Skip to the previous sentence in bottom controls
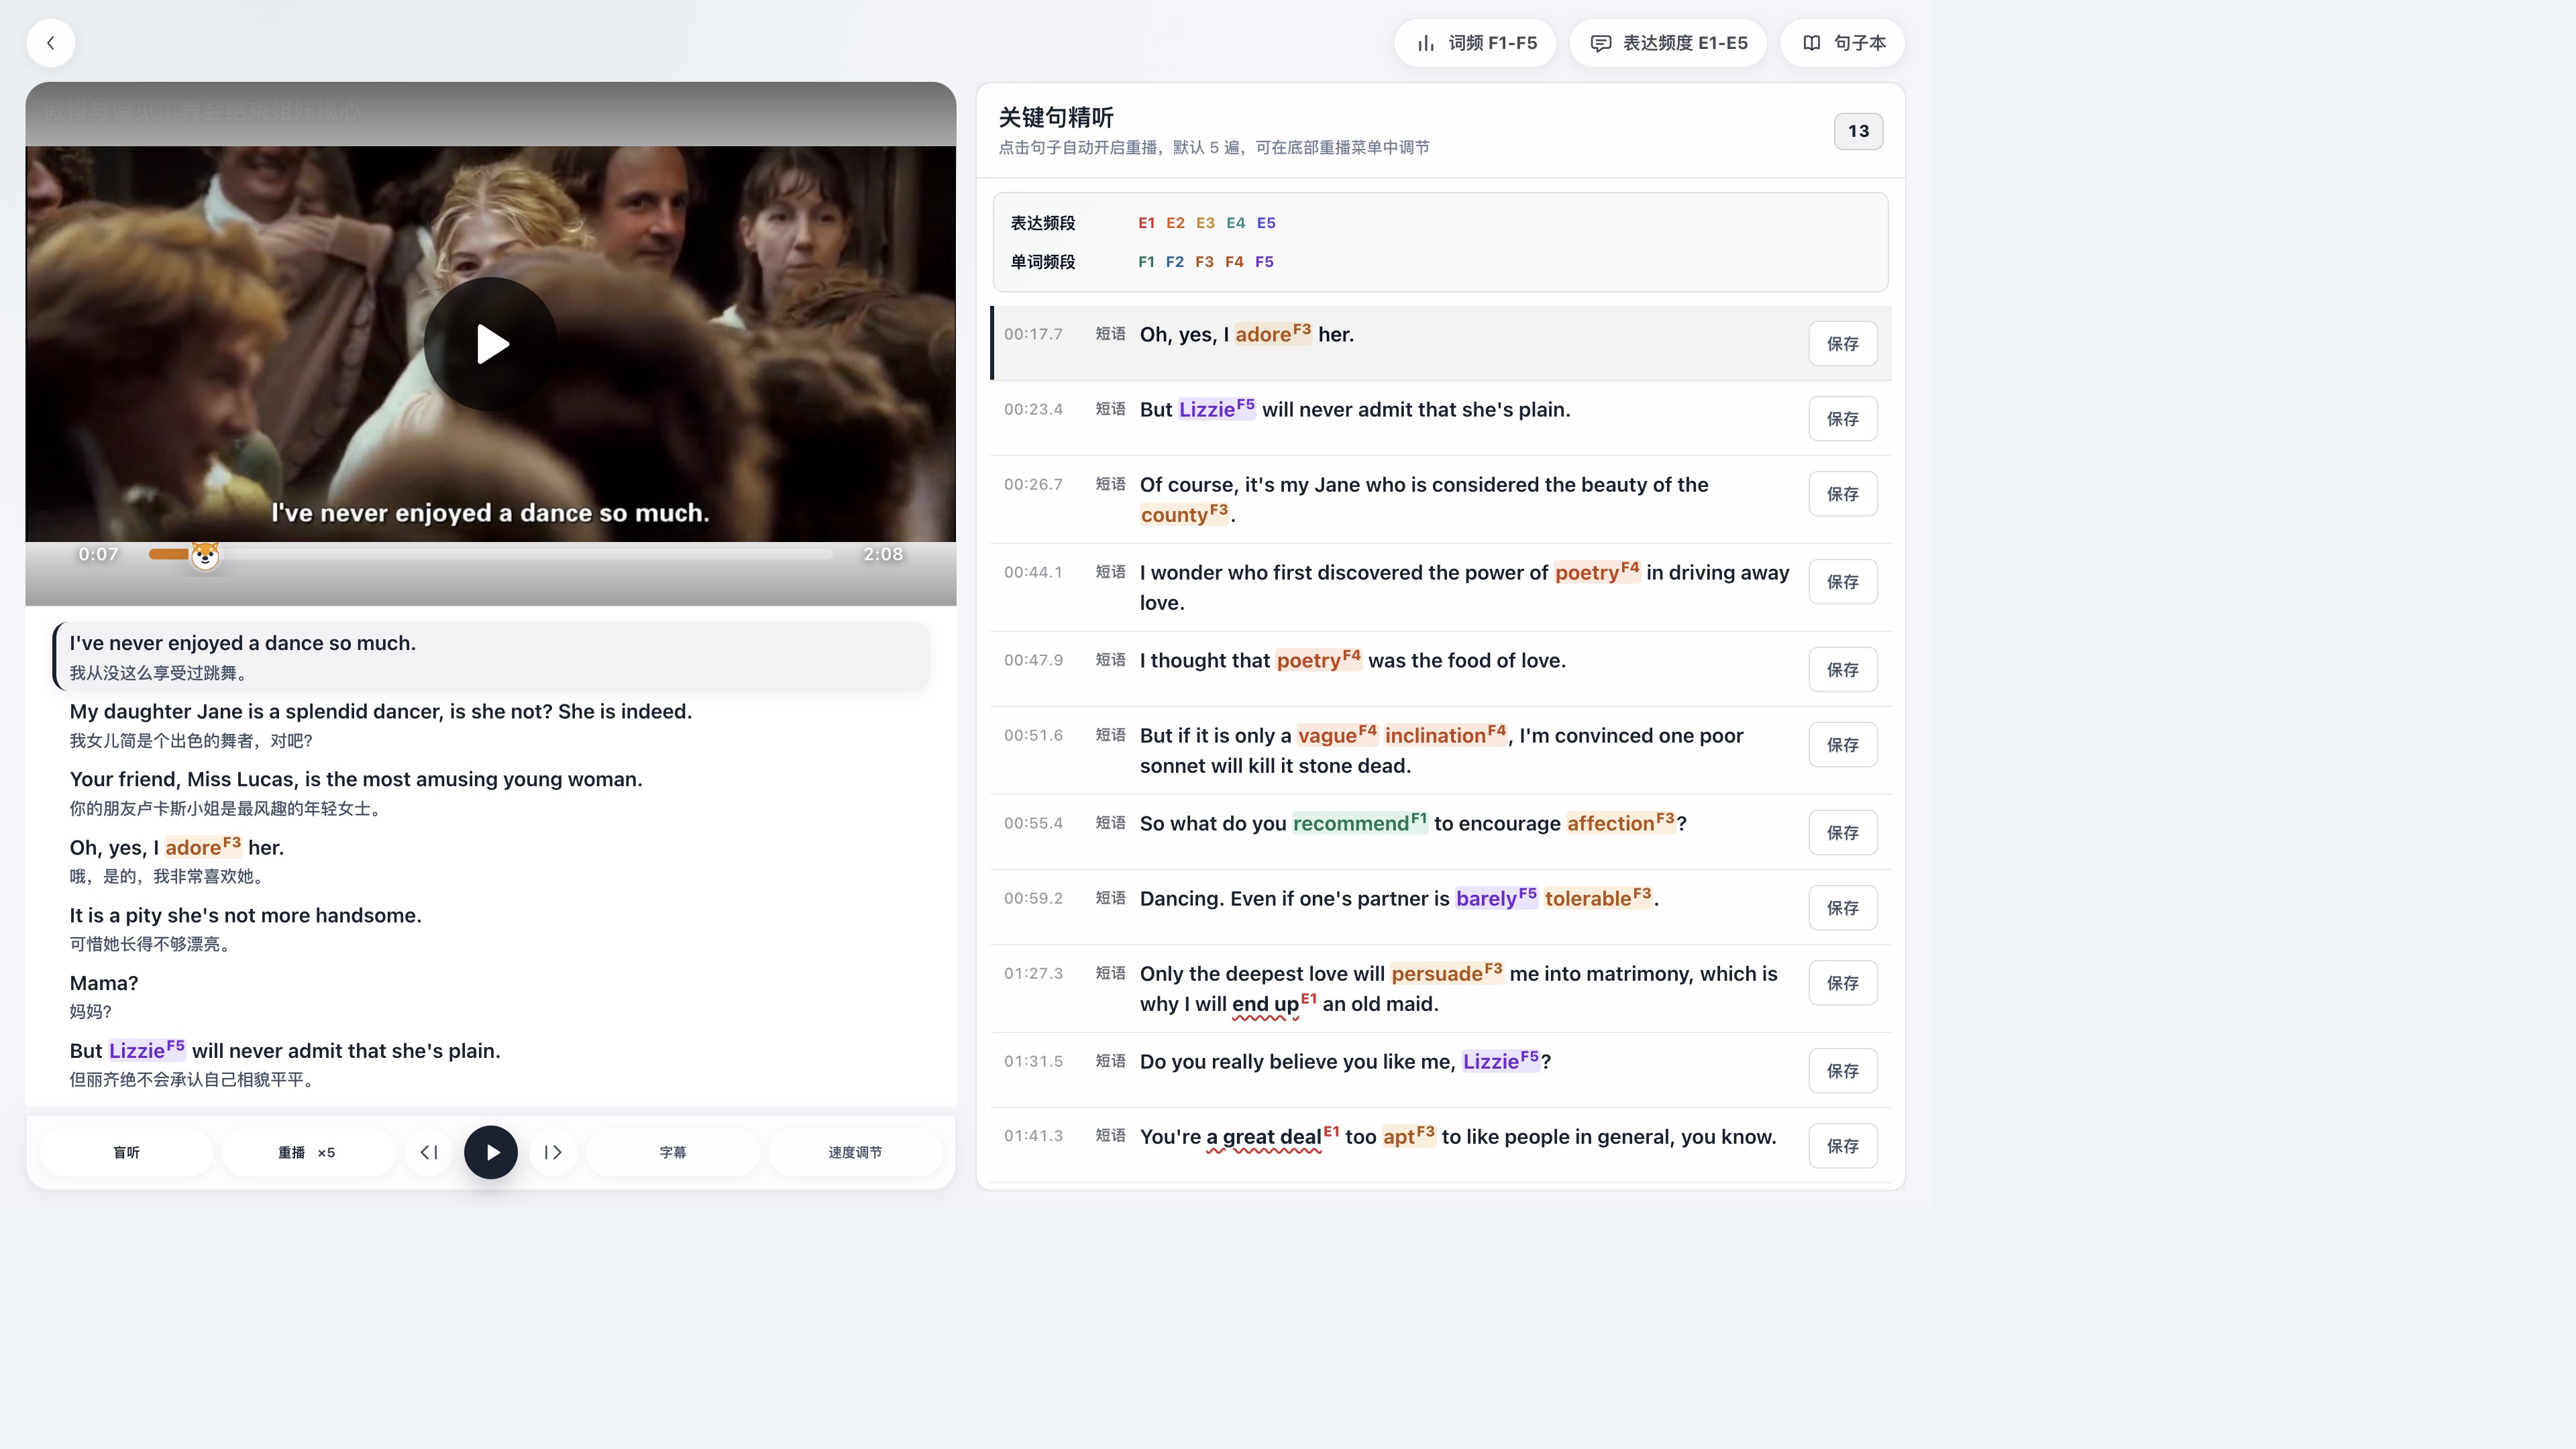 (x=429, y=1152)
